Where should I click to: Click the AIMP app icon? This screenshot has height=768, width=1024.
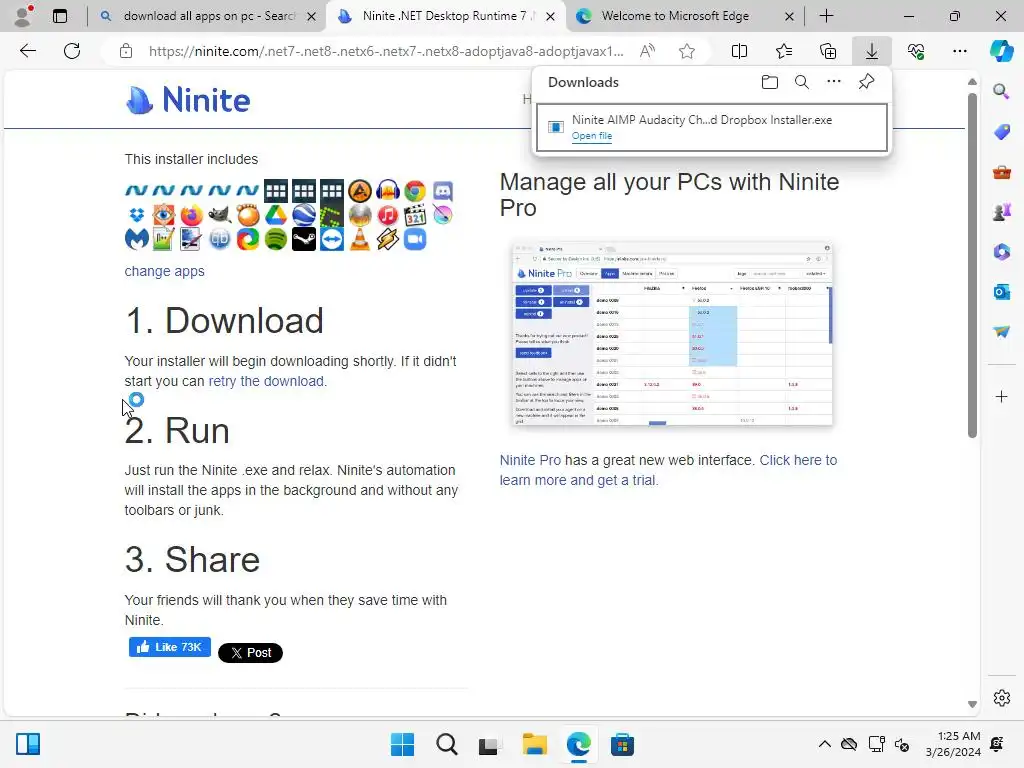pos(359,191)
